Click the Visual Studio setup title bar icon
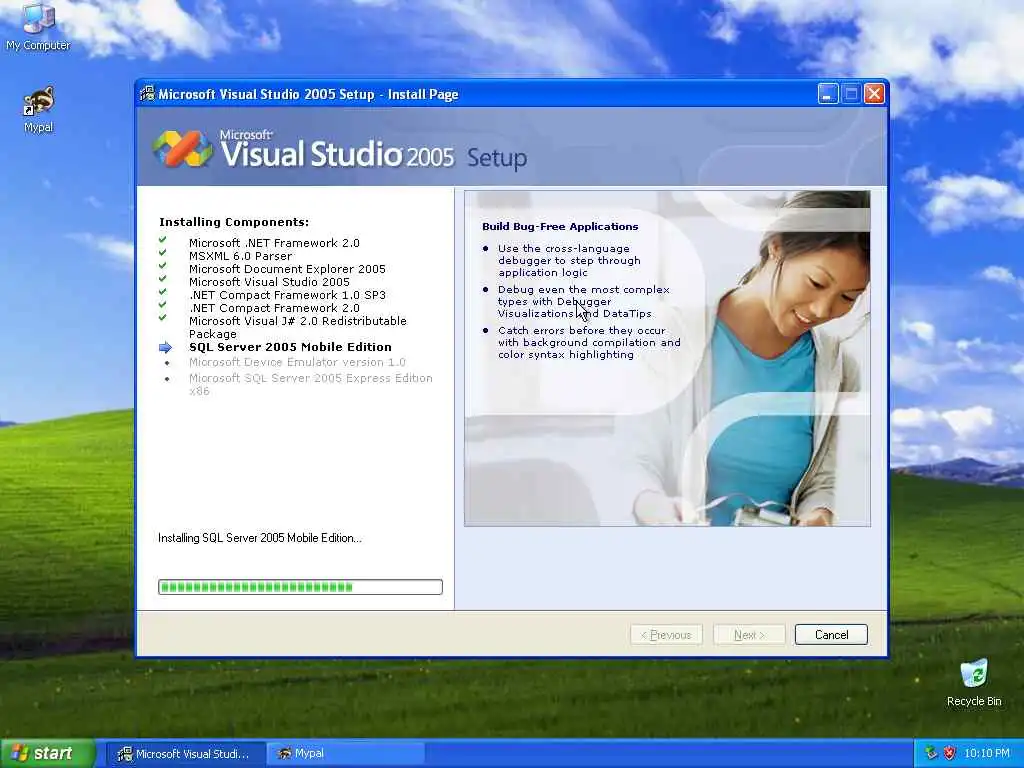 (148, 94)
